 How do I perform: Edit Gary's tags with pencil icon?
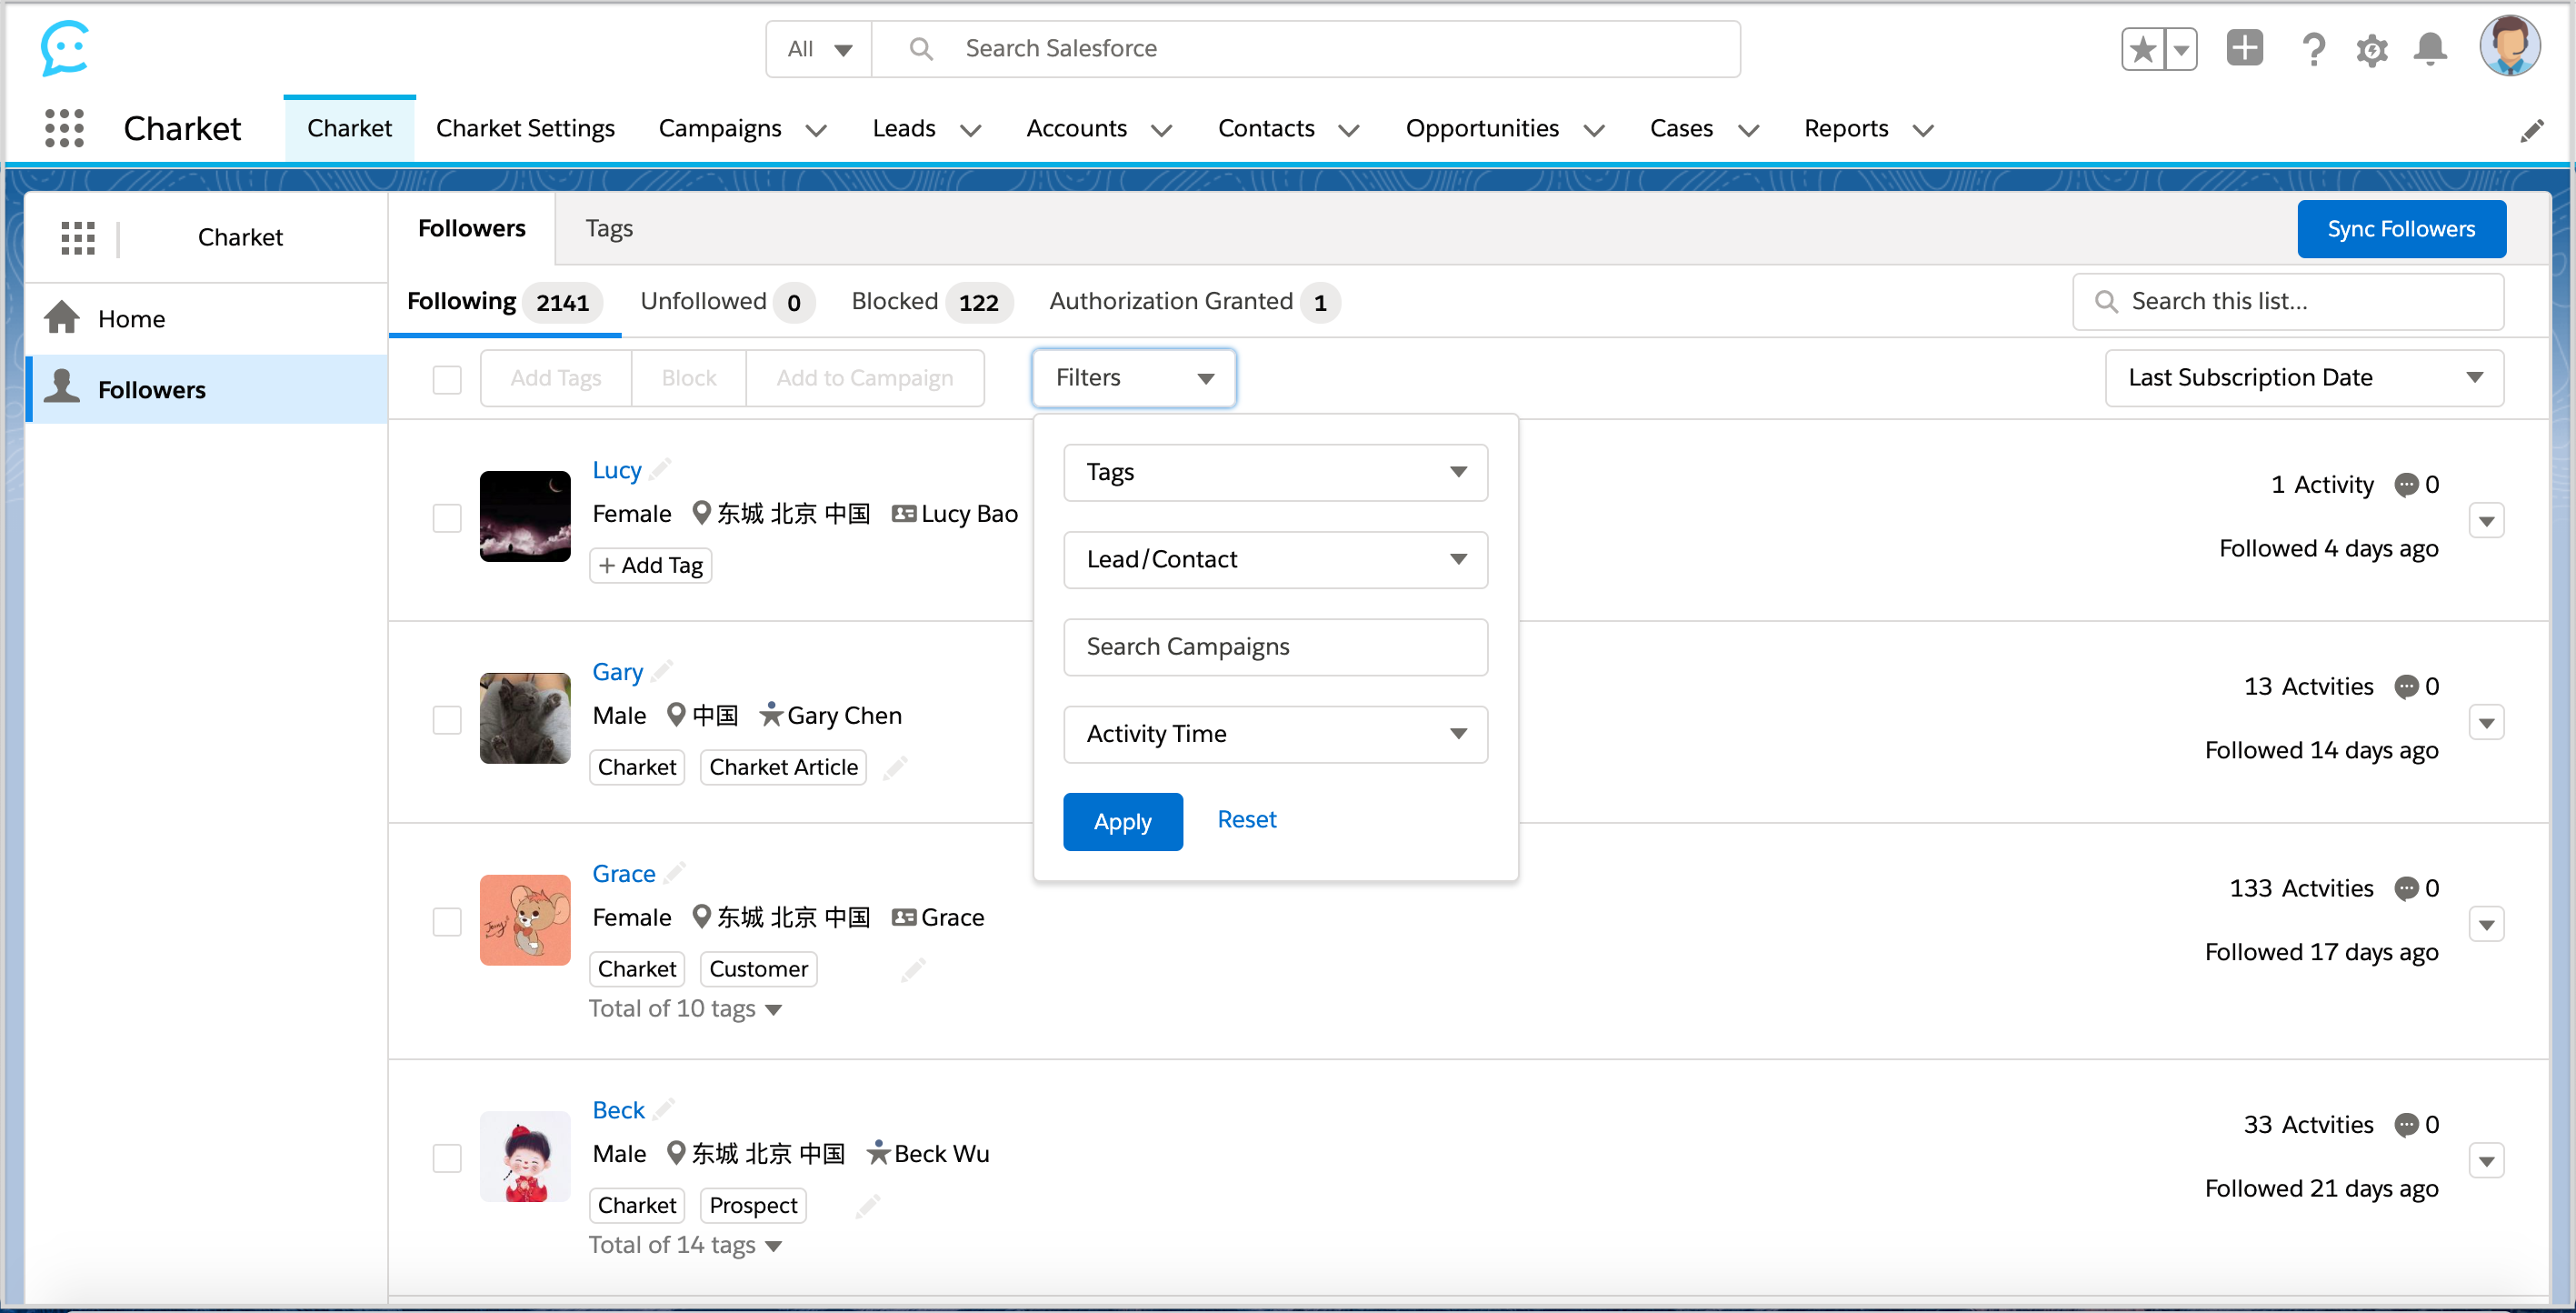pos(895,768)
